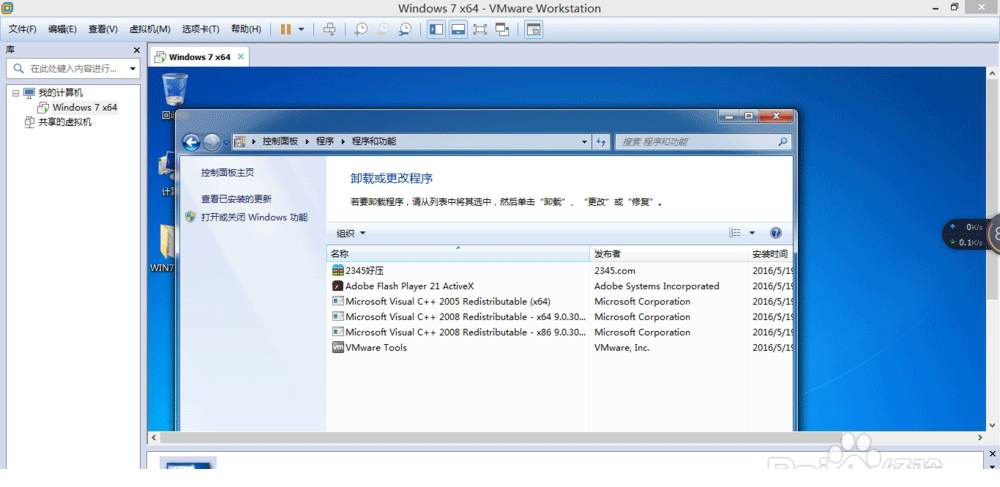Click the network speed floating widget

971,235
